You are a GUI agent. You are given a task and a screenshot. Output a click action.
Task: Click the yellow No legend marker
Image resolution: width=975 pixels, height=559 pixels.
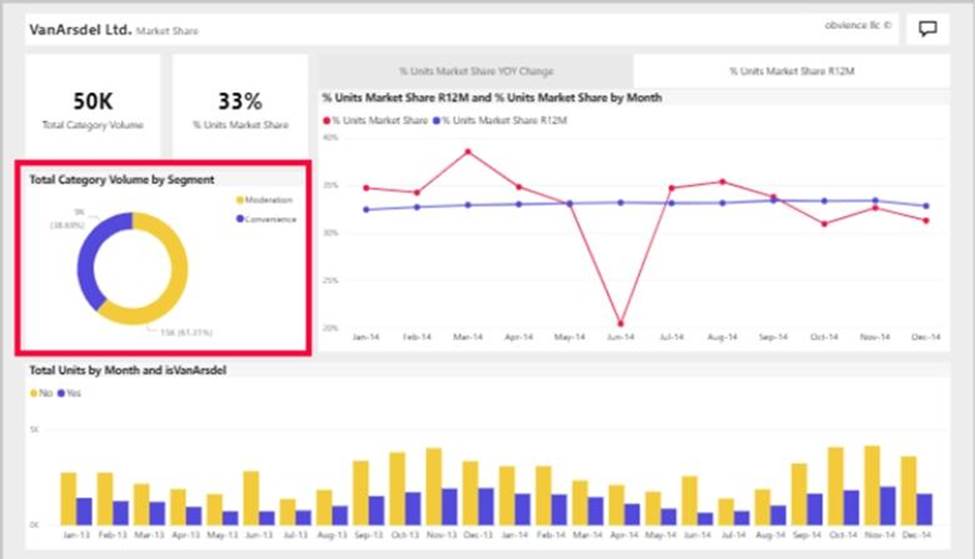[x=34, y=393]
